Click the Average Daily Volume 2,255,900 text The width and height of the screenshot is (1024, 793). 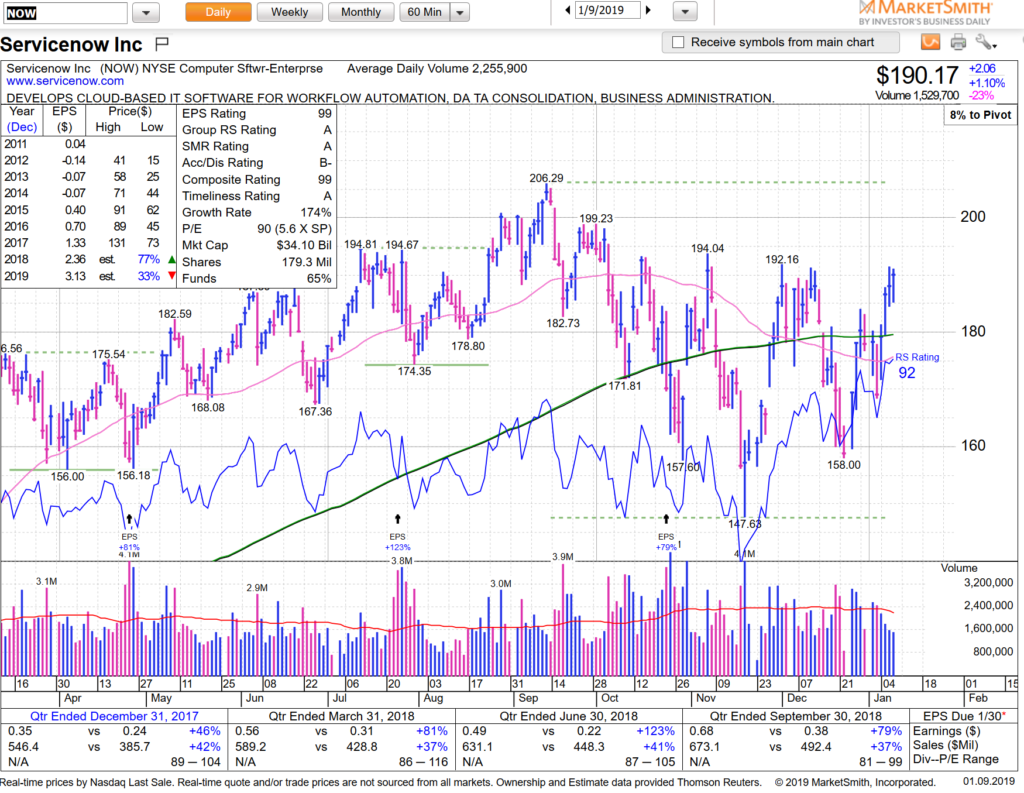pos(437,69)
